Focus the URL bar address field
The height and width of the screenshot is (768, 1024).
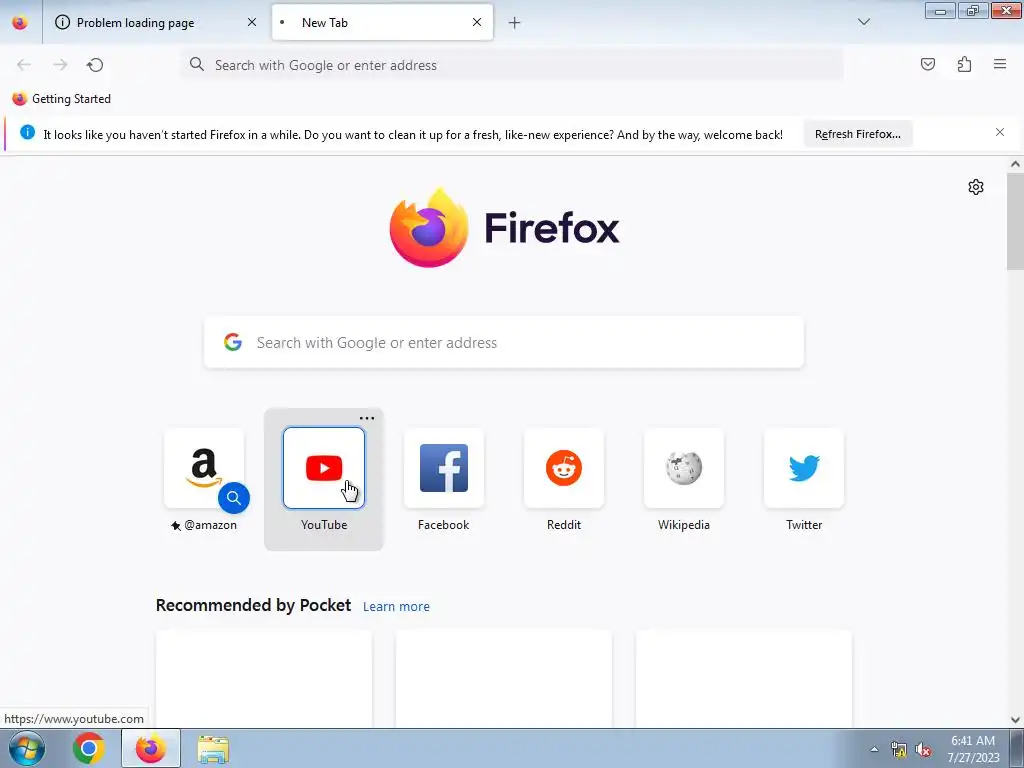coord(511,65)
